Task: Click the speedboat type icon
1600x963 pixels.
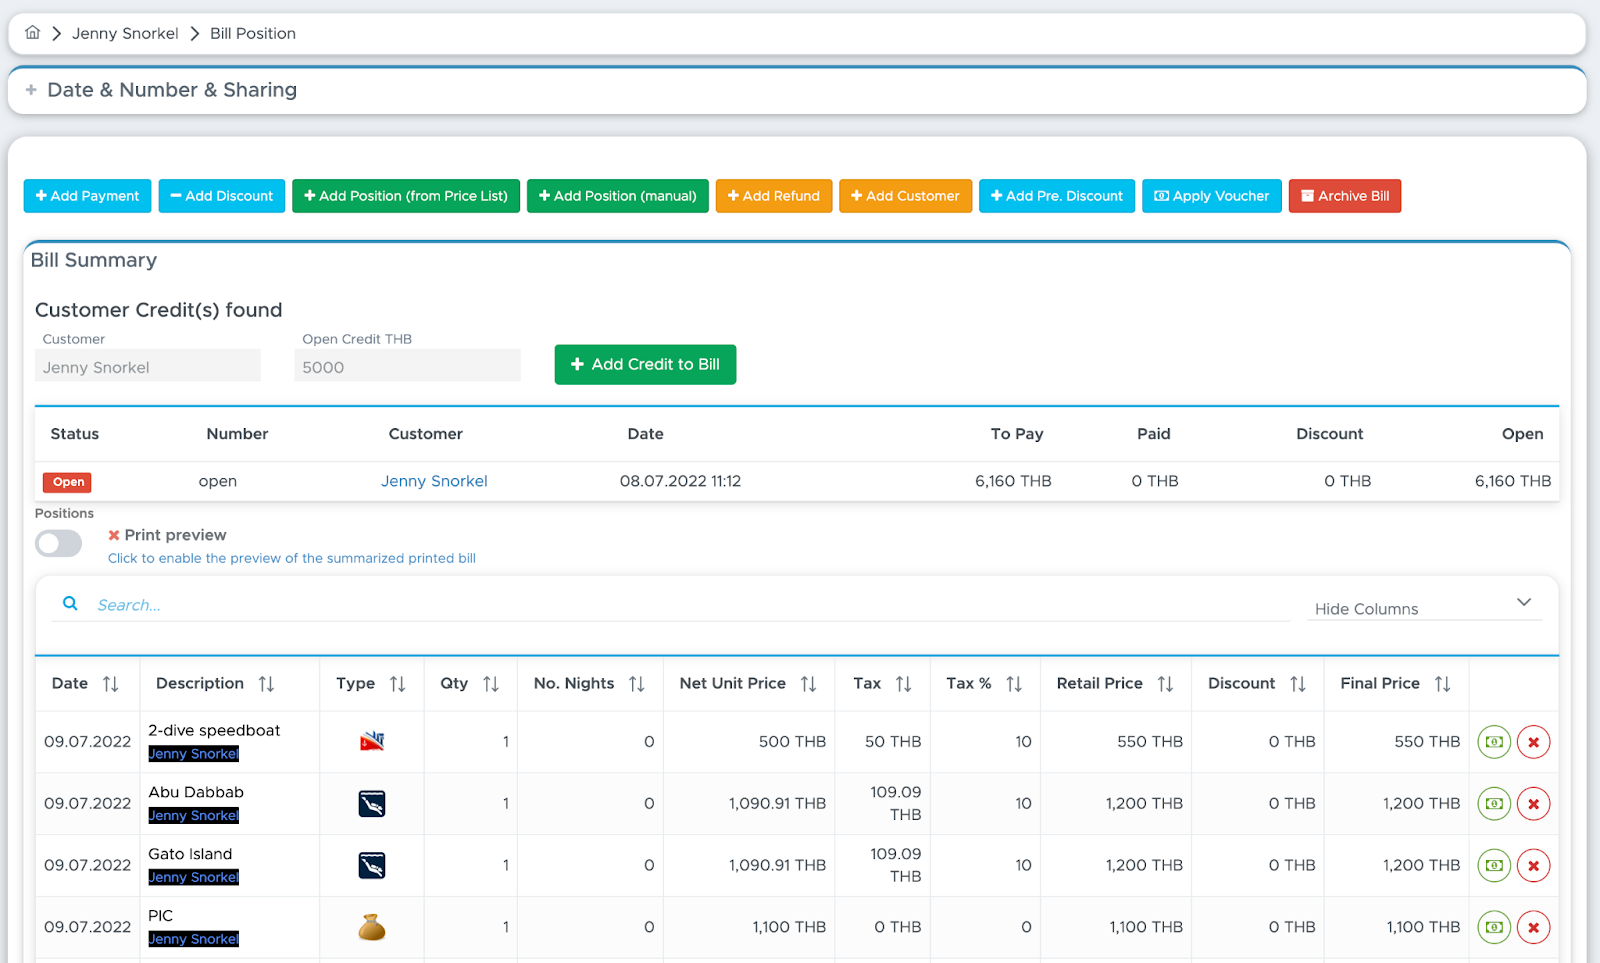Action: point(372,741)
